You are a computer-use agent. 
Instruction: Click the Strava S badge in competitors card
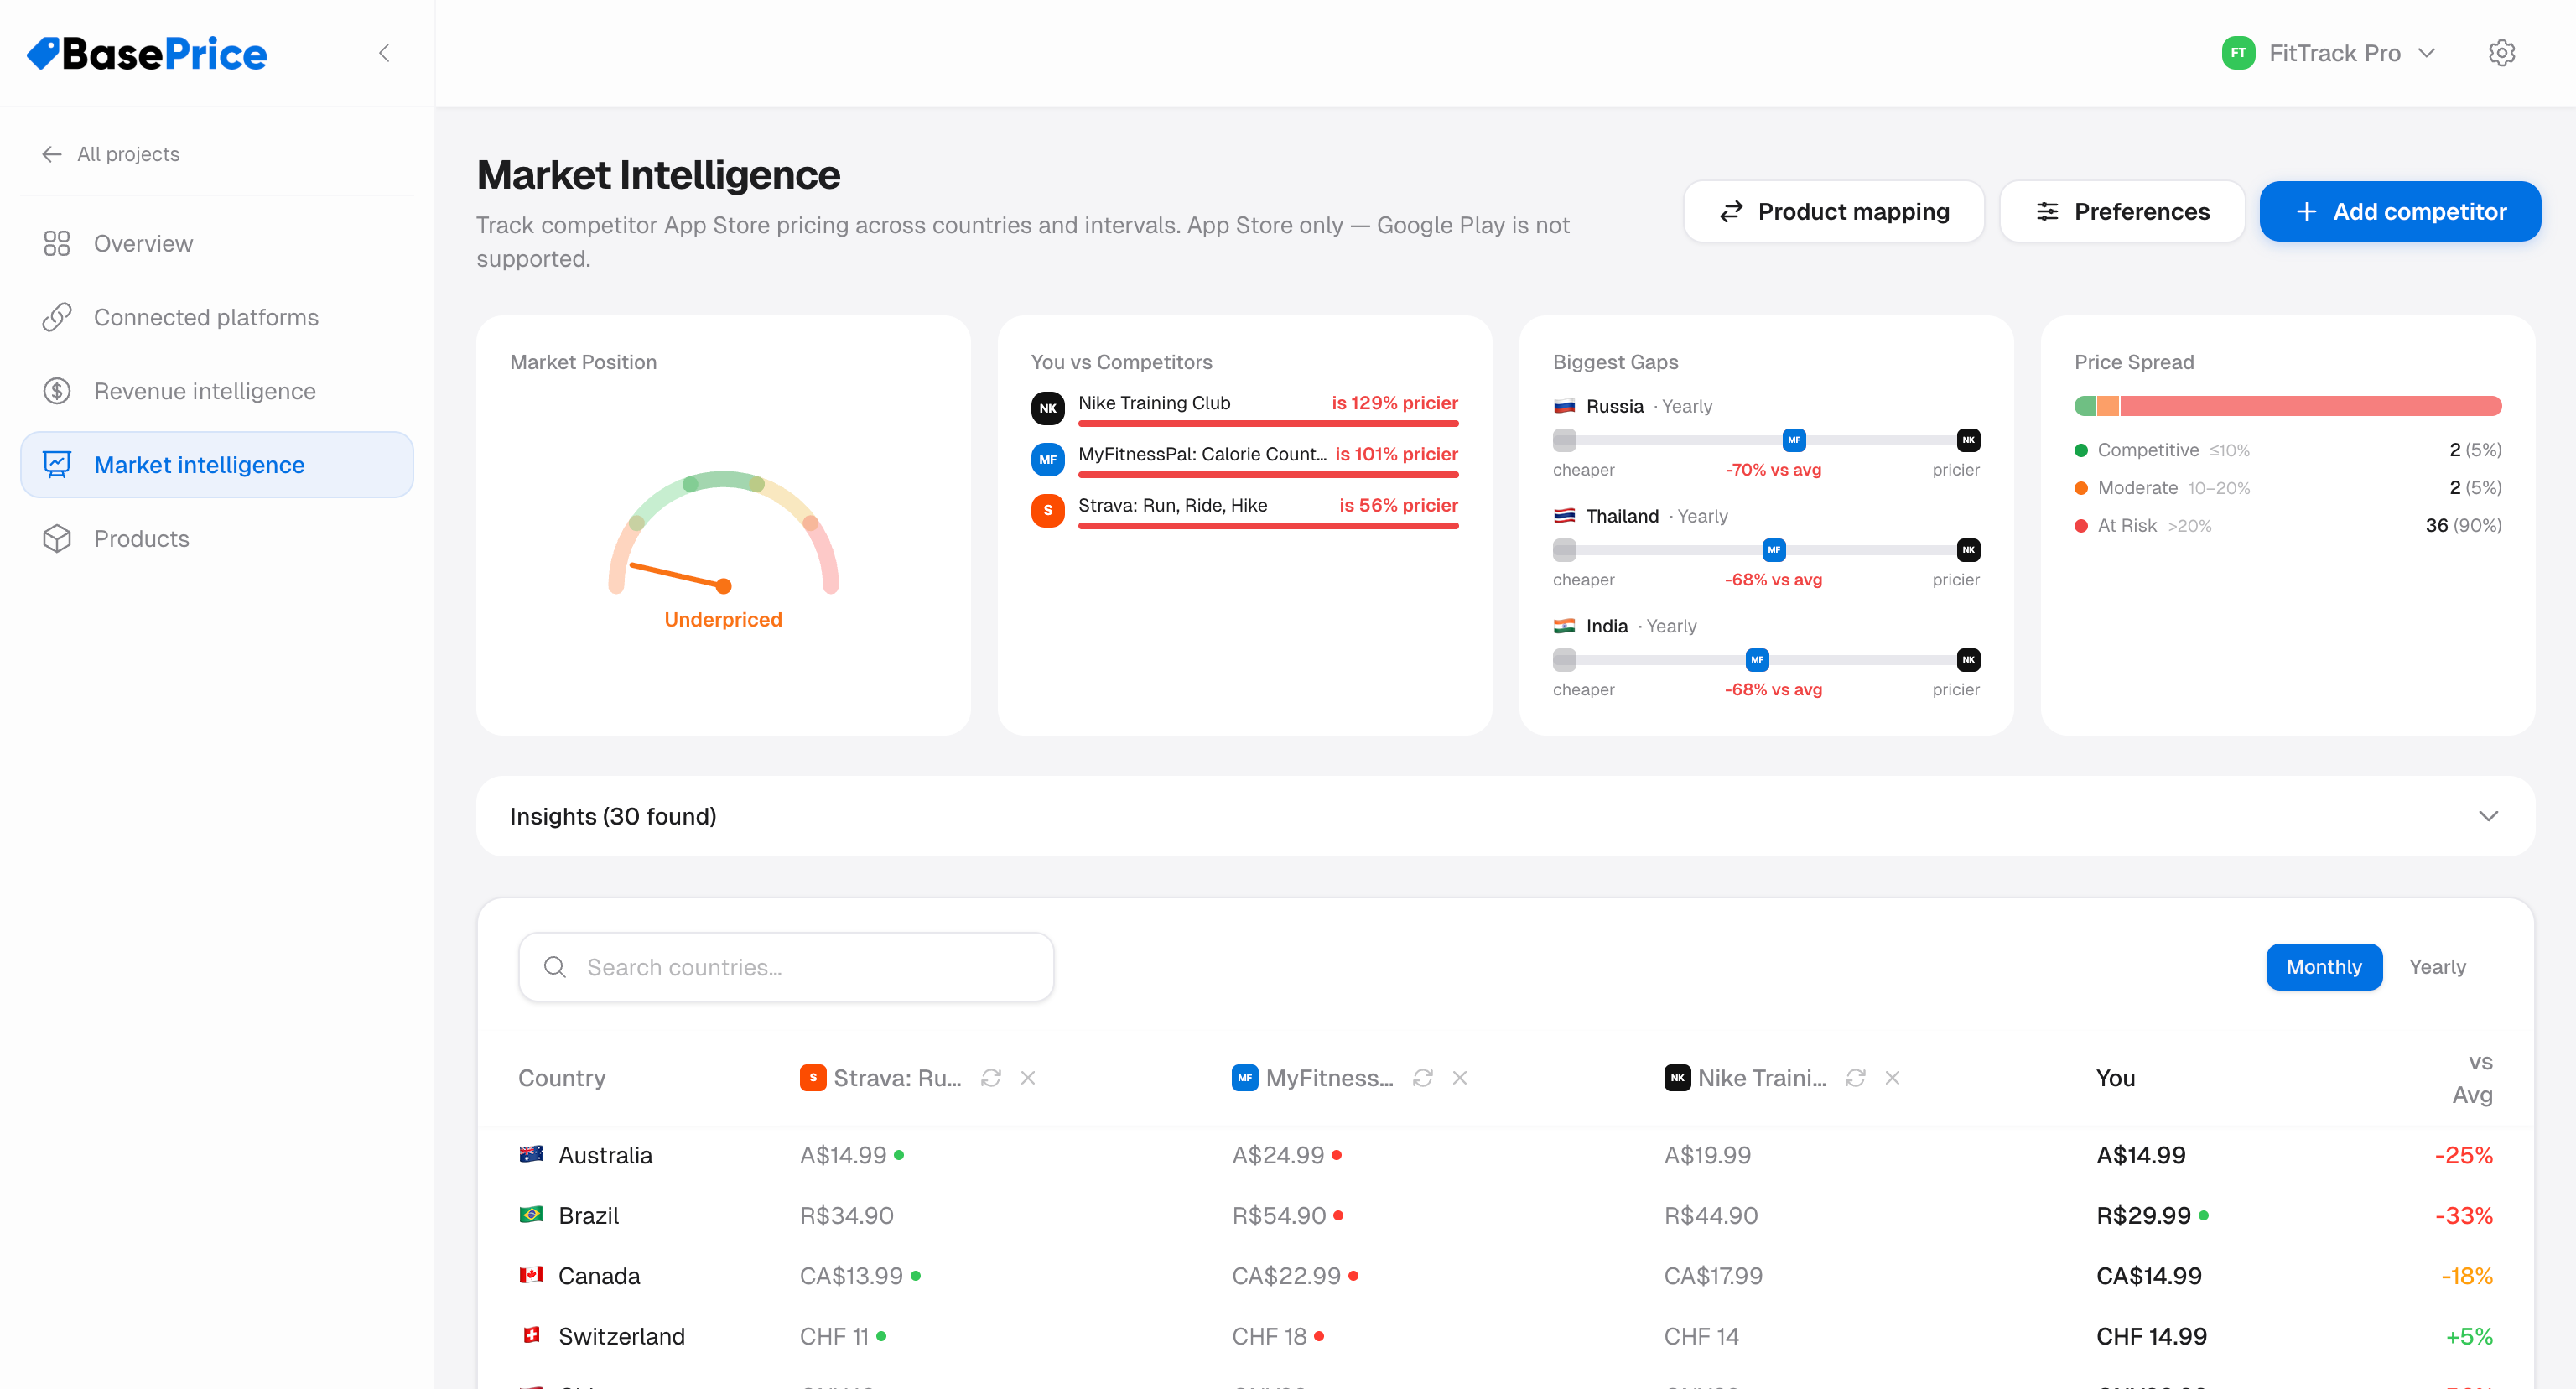[x=1048, y=510]
